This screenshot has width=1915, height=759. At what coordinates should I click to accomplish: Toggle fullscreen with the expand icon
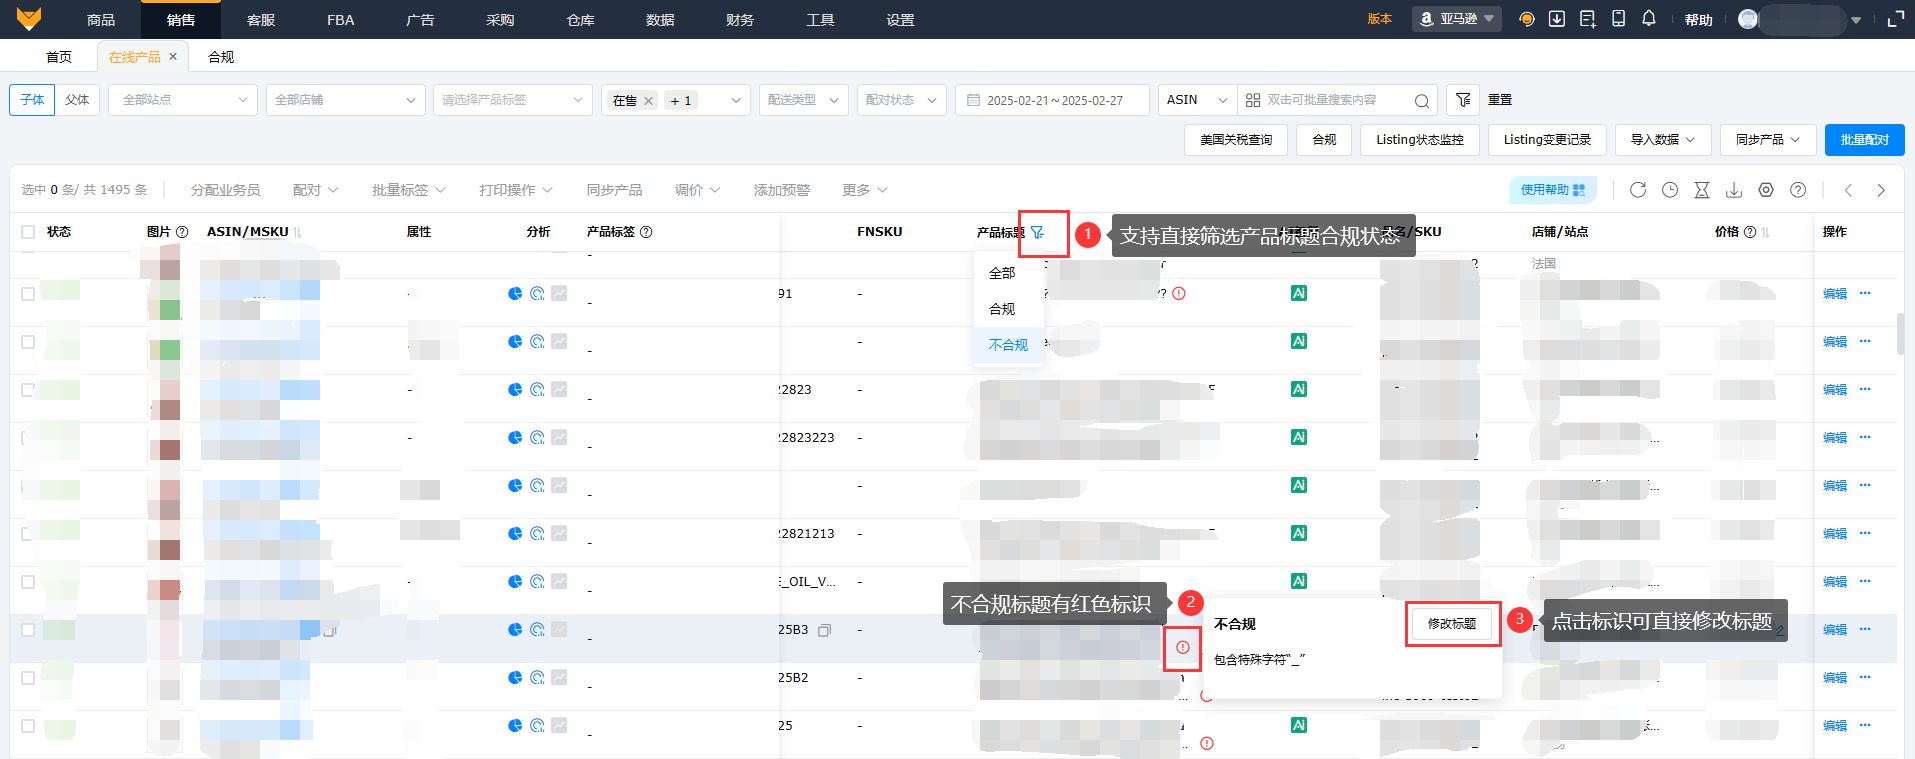point(1895,19)
